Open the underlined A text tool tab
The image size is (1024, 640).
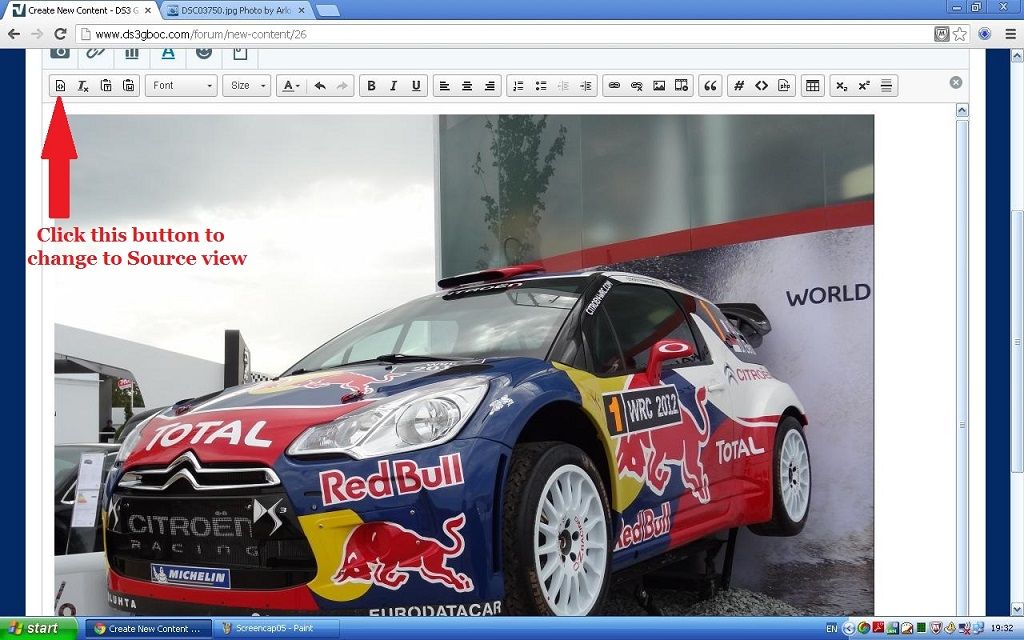(168, 54)
